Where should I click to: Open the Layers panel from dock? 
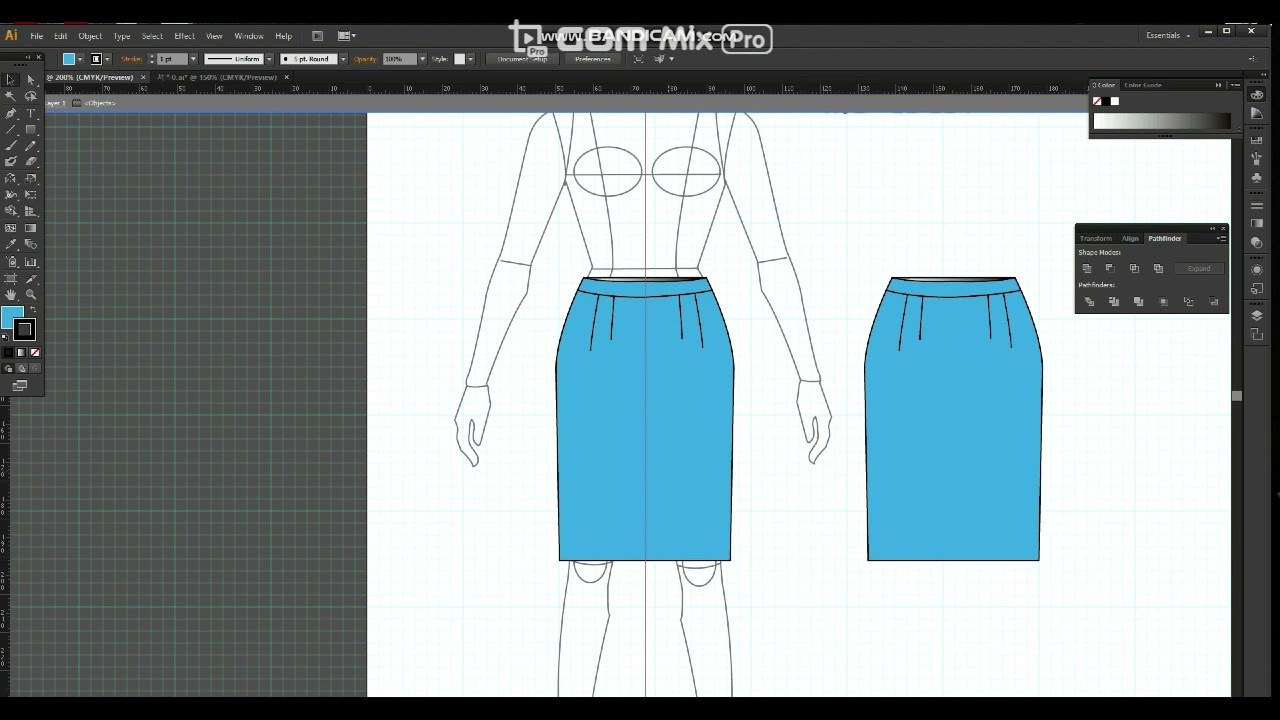pyautogui.click(x=1257, y=316)
